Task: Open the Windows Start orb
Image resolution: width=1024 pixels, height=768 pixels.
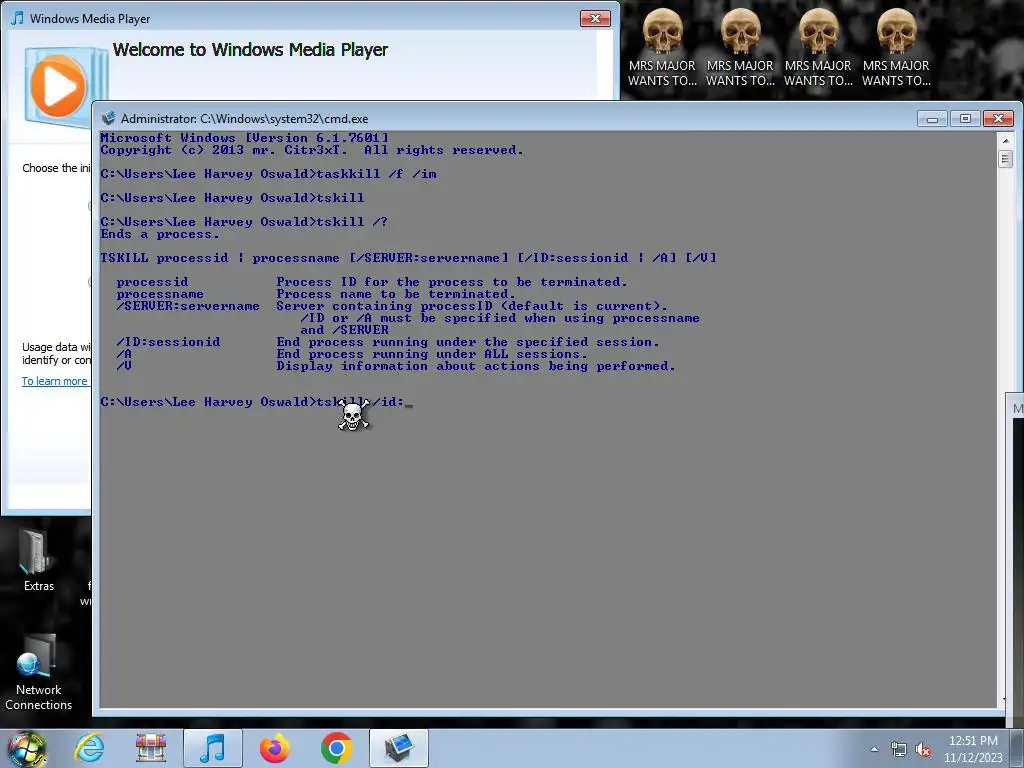Action: click(26, 748)
